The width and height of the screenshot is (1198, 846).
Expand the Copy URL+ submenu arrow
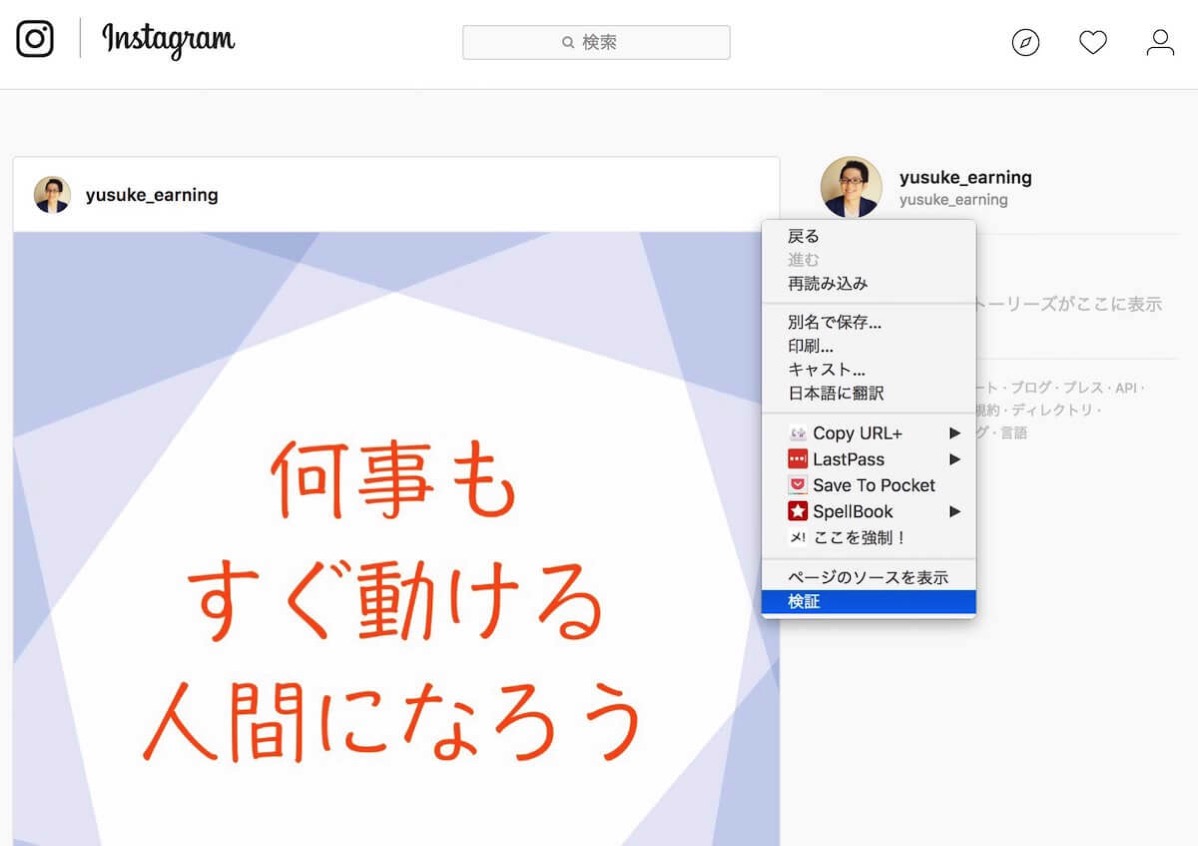coord(954,433)
